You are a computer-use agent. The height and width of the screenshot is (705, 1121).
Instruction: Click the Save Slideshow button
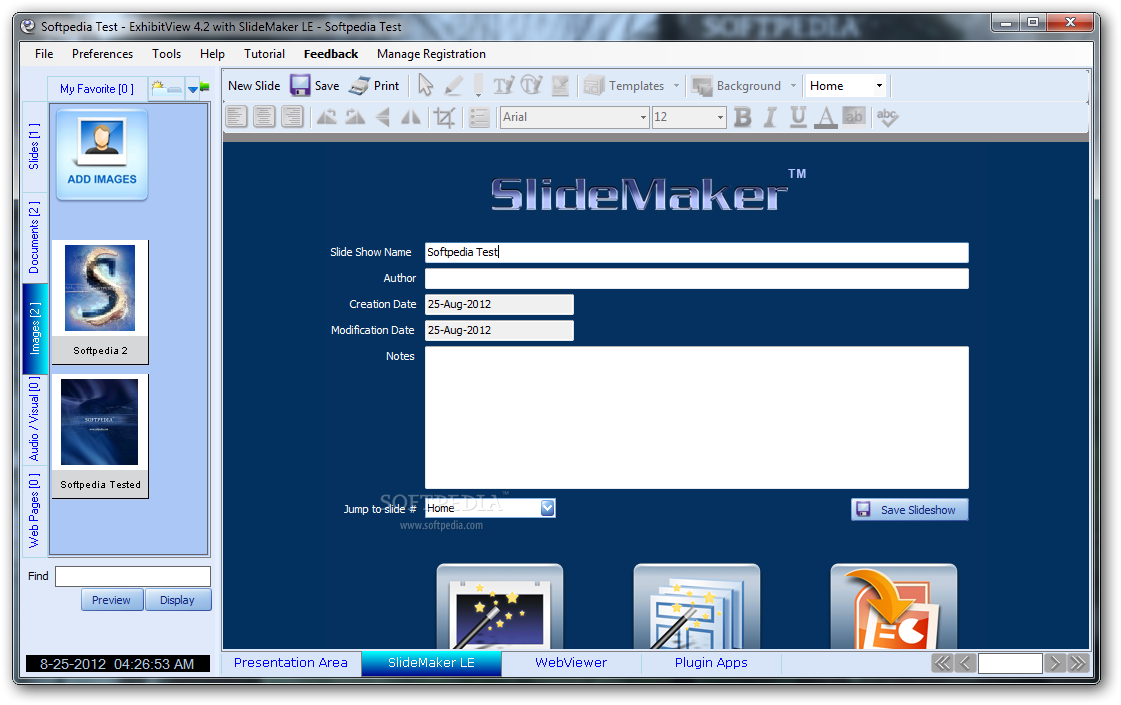click(x=909, y=510)
